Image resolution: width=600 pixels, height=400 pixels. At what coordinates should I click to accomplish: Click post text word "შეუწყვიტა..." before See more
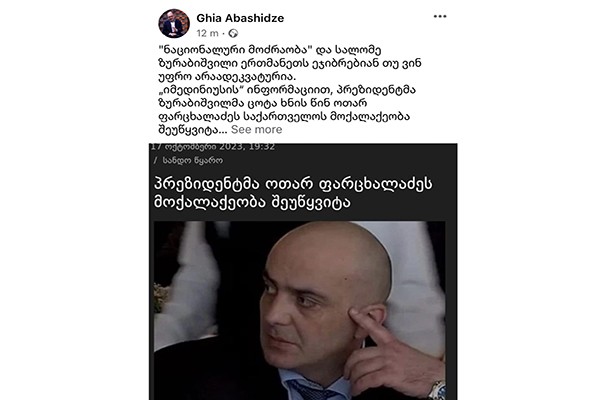pos(192,130)
